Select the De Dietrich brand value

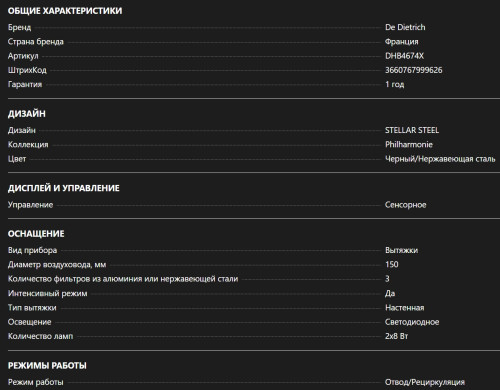[x=405, y=27]
